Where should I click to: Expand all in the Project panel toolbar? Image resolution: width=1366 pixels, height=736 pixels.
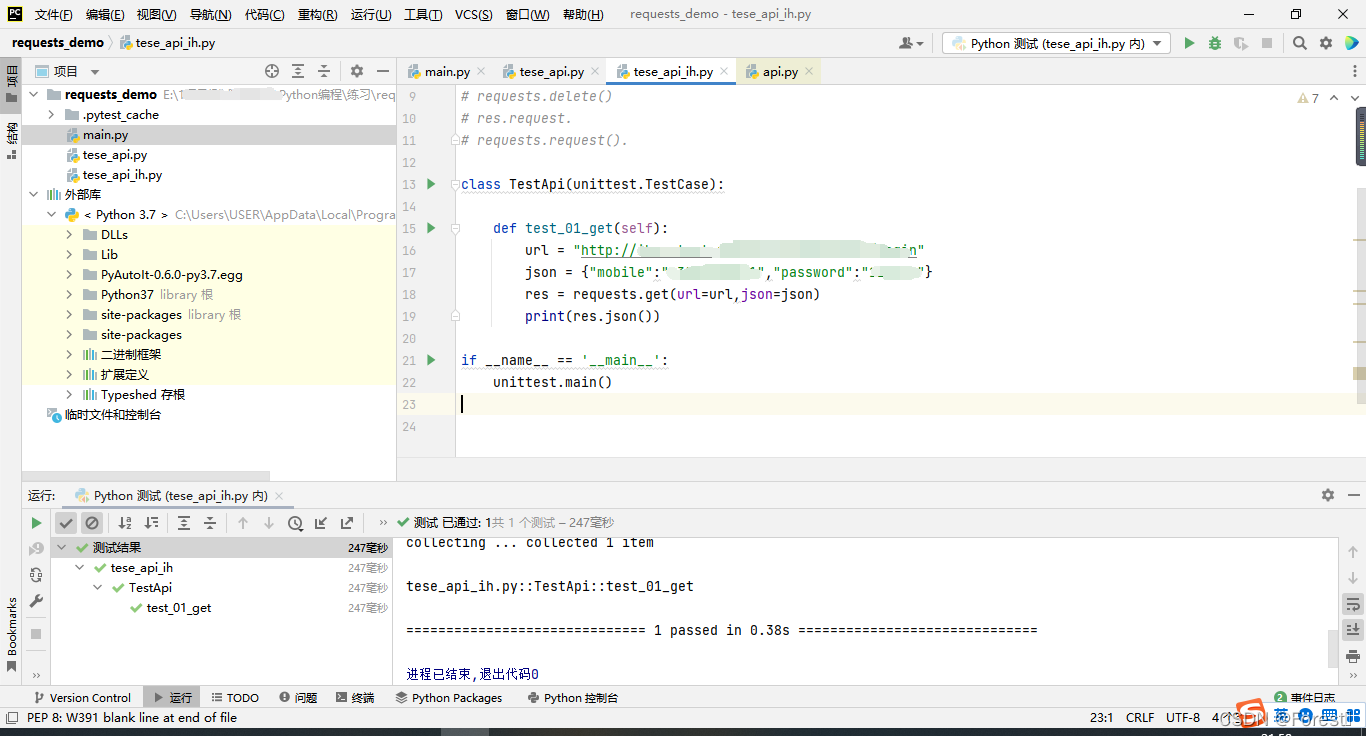click(x=298, y=71)
